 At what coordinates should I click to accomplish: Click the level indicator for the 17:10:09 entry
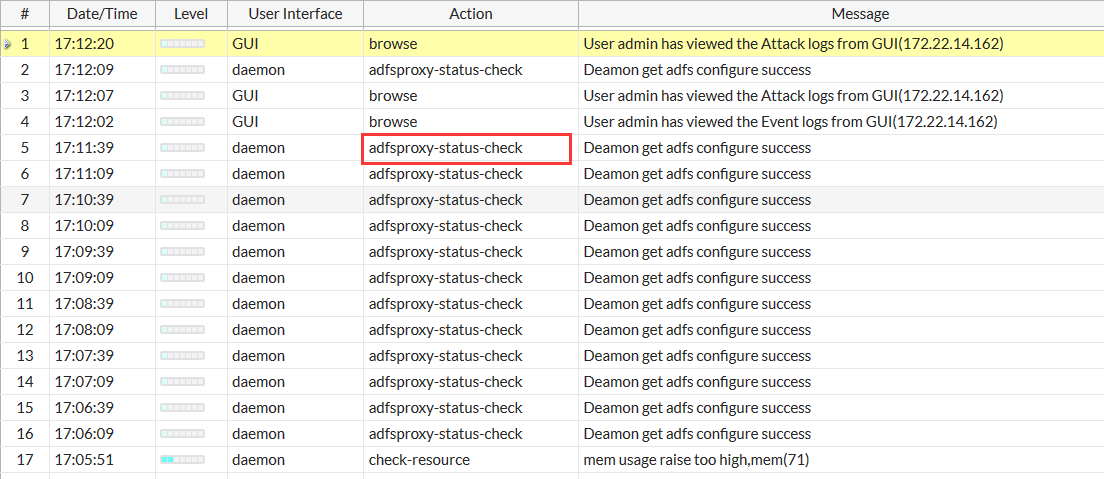pyautogui.click(x=182, y=226)
